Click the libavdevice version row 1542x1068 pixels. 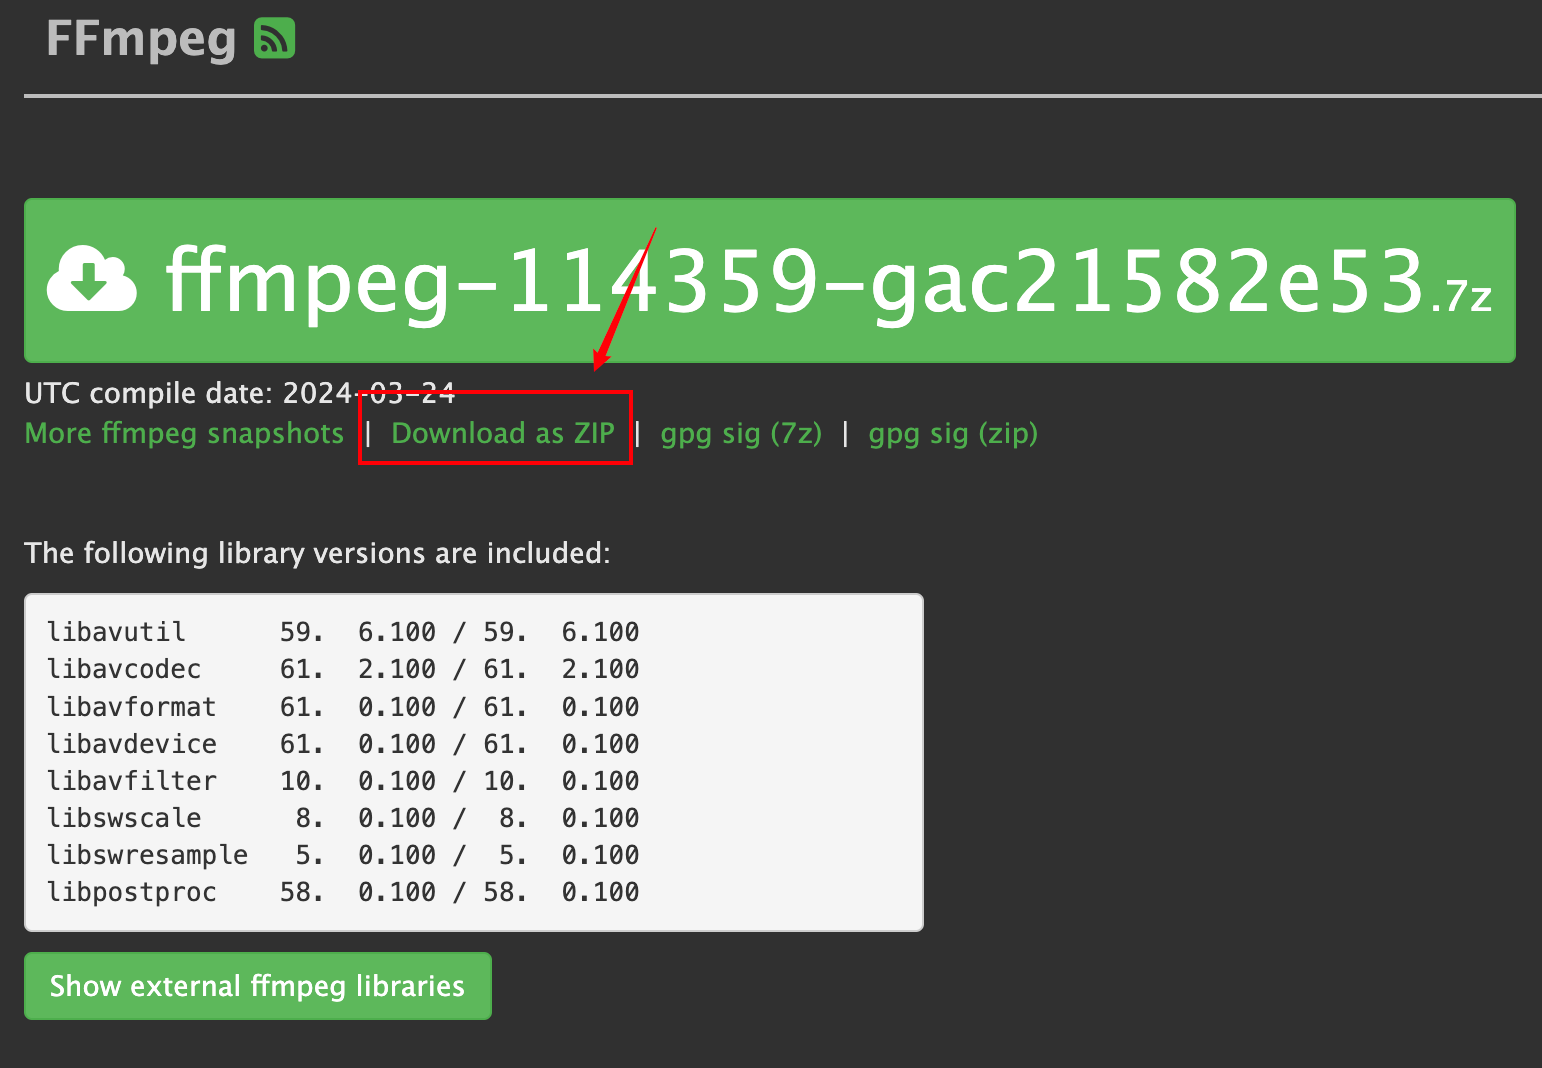[343, 744]
